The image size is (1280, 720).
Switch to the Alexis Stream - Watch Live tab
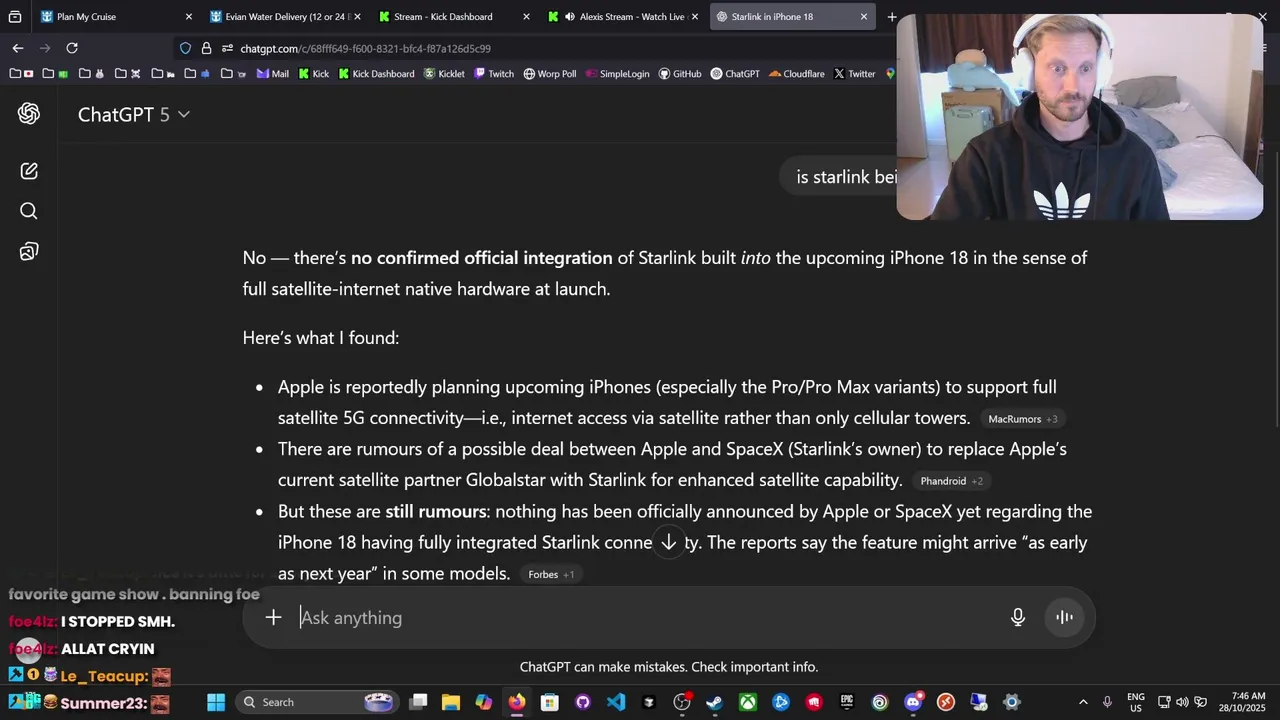(622, 17)
